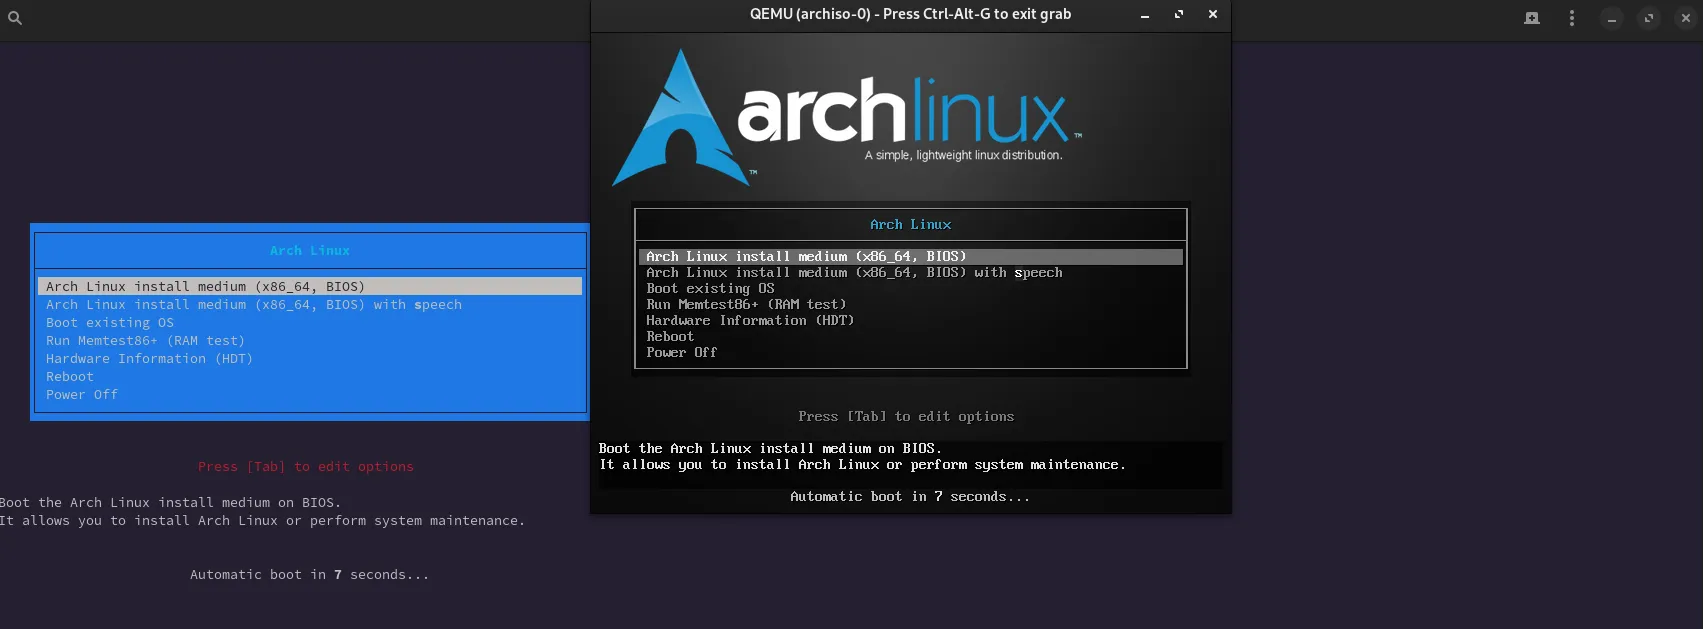Minimize the QEMU archiso window
The width and height of the screenshot is (1703, 629).
(1145, 15)
